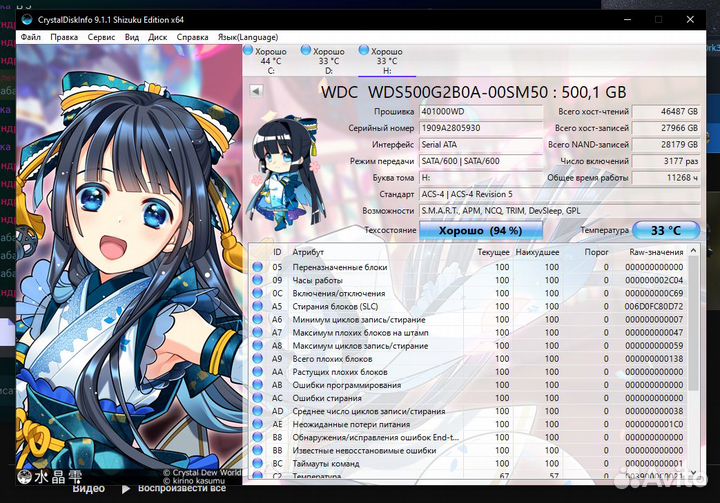The image size is (720, 503).
Task: Click the blue status orb for drive H:
Action: 363,50
